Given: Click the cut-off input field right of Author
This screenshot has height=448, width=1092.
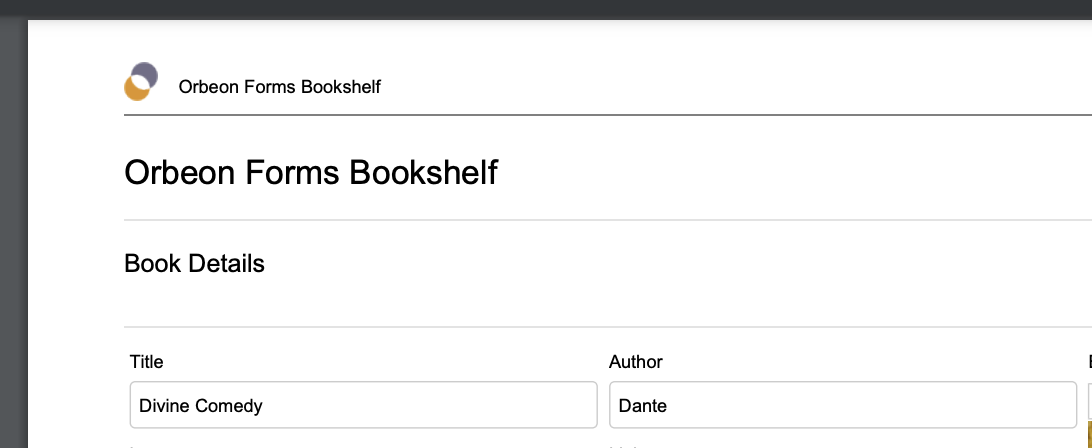Looking at the screenshot, I should click(x=1090, y=401).
